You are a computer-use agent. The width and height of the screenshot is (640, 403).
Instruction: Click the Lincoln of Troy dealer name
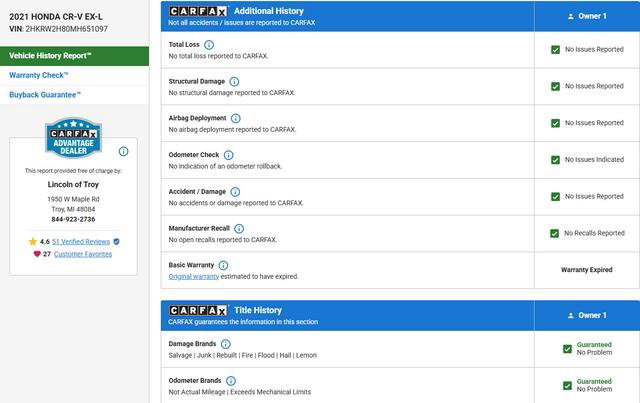[73, 185]
